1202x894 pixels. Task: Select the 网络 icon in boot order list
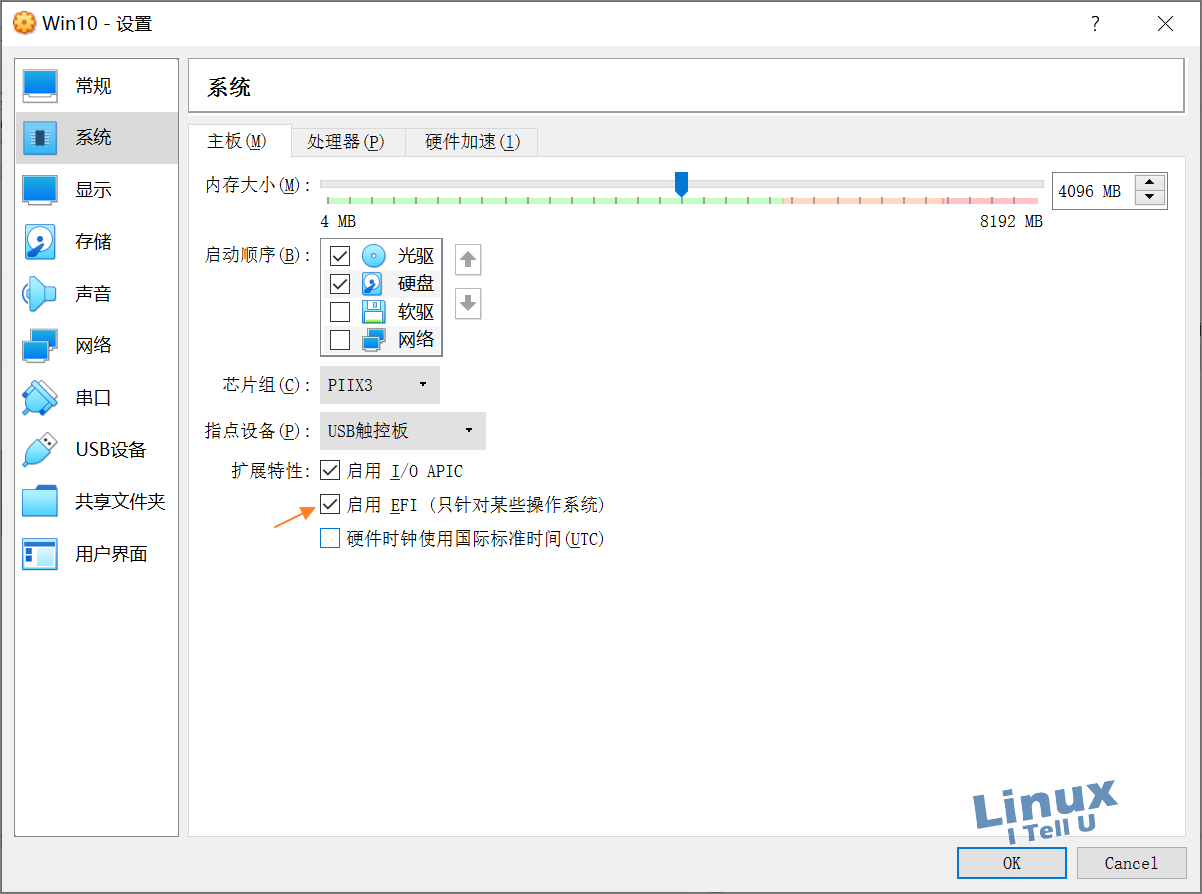coord(373,340)
